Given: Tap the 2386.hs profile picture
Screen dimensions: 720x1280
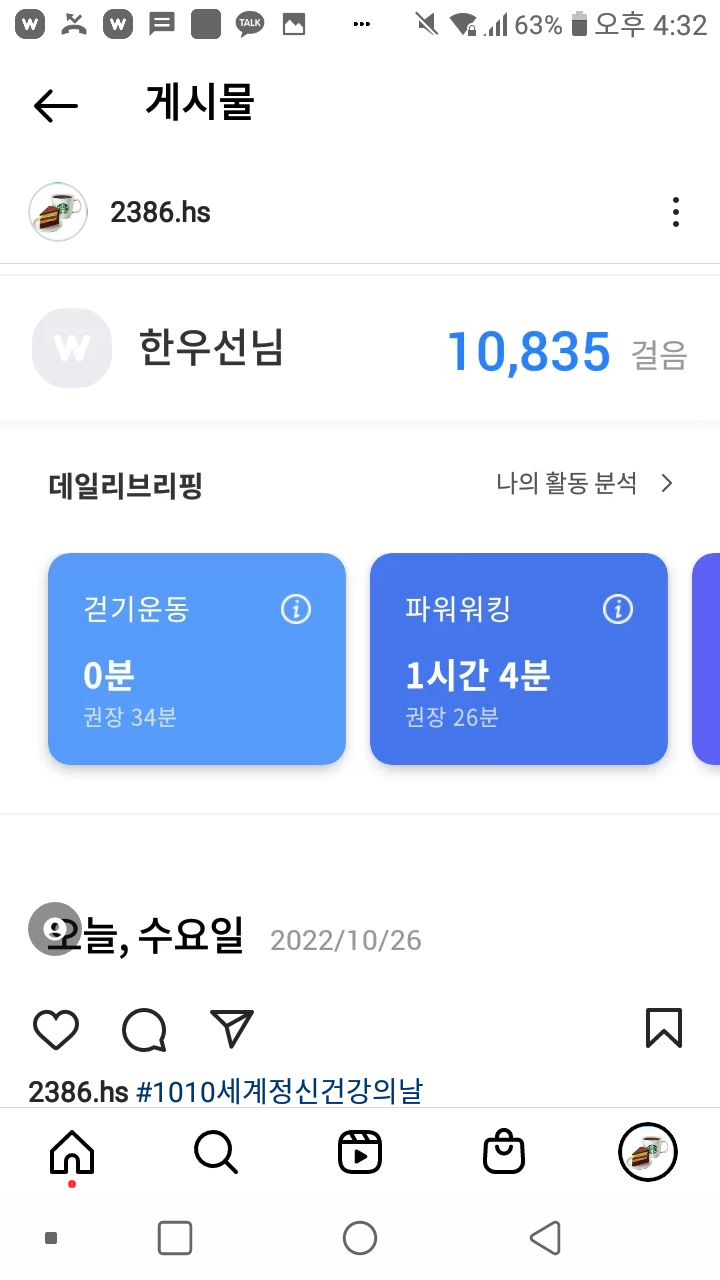Looking at the screenshot, I should pos(58,212).
